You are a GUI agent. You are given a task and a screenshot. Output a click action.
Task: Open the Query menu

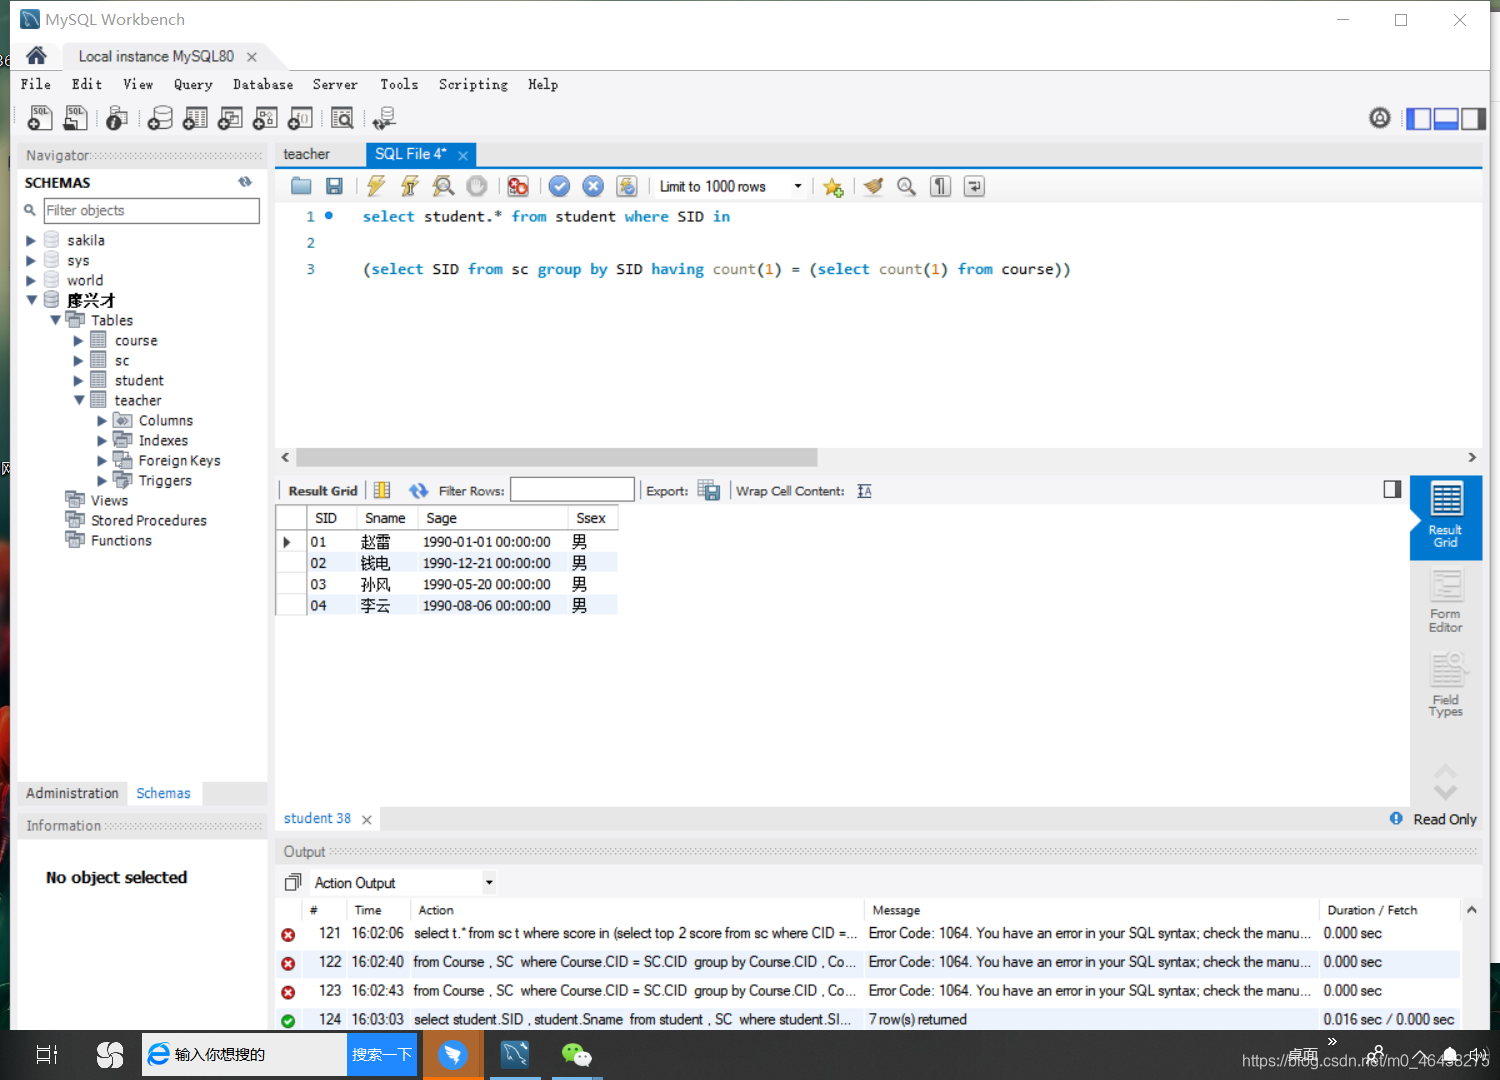(x=193, y=85)
